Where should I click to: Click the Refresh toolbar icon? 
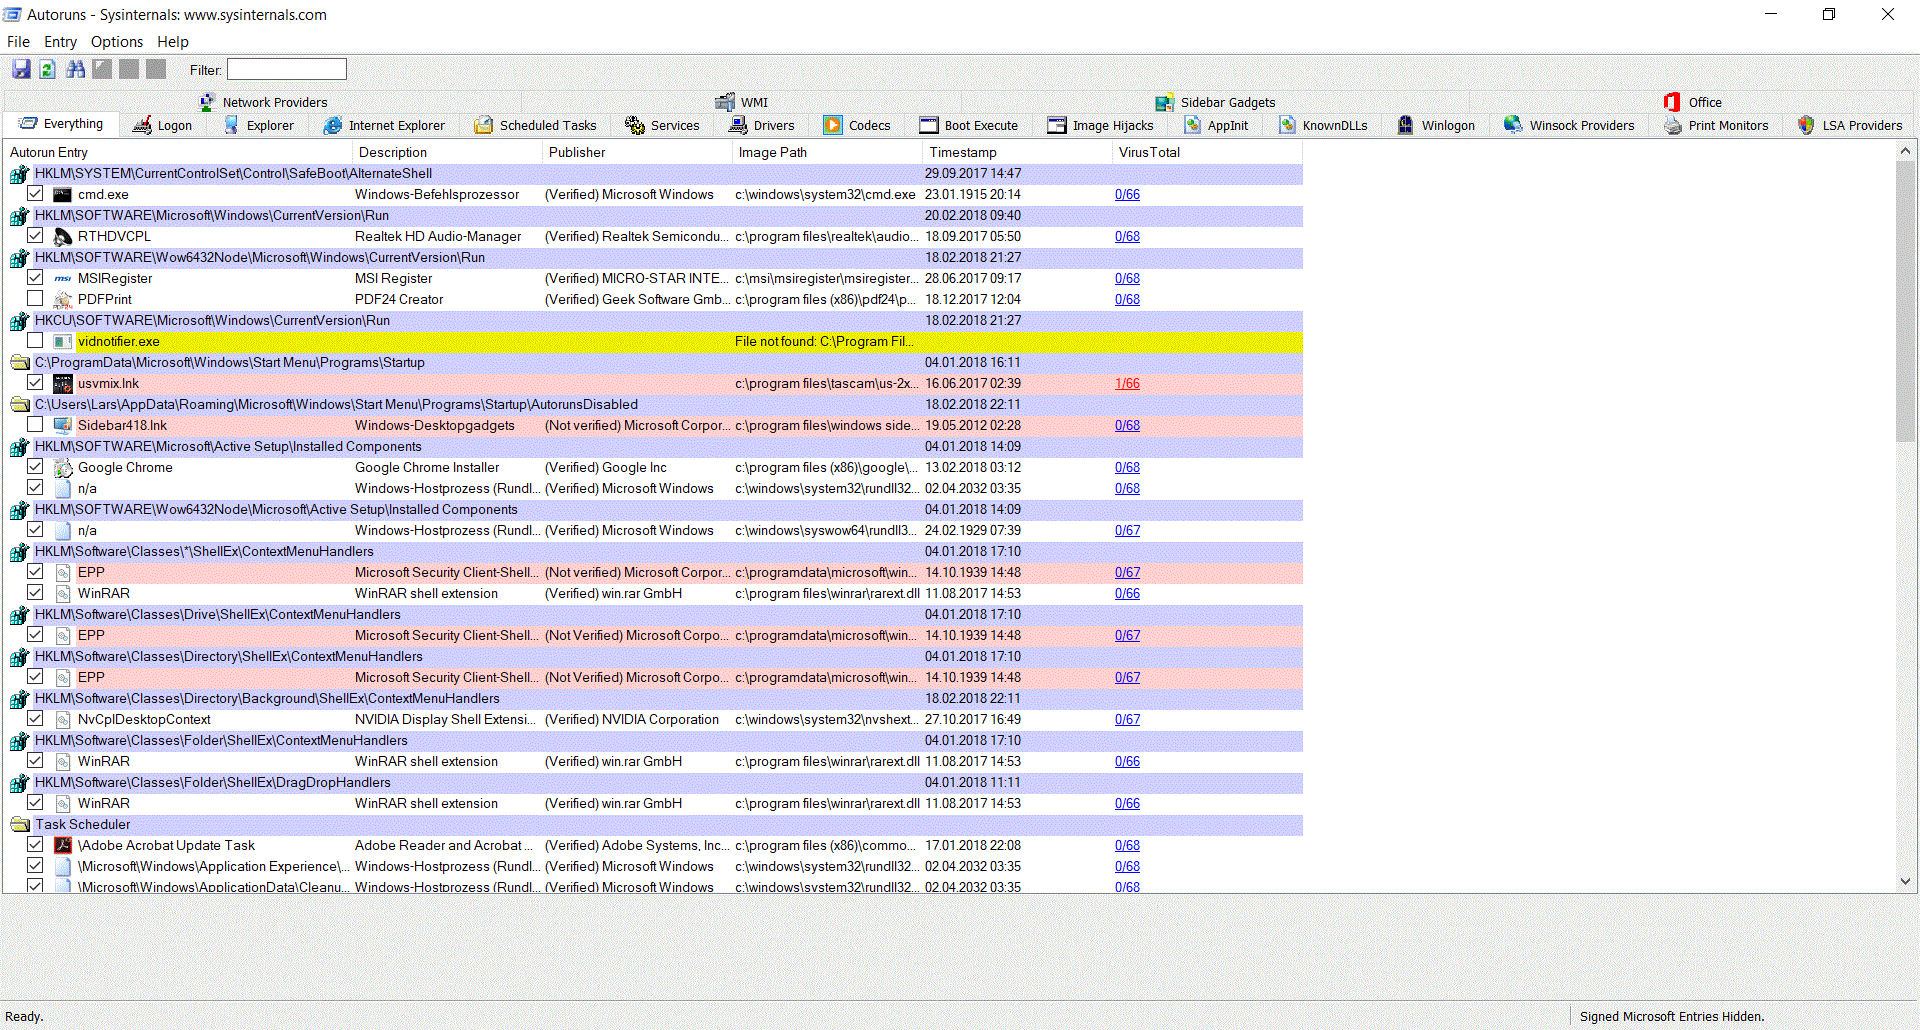[47, 69]
